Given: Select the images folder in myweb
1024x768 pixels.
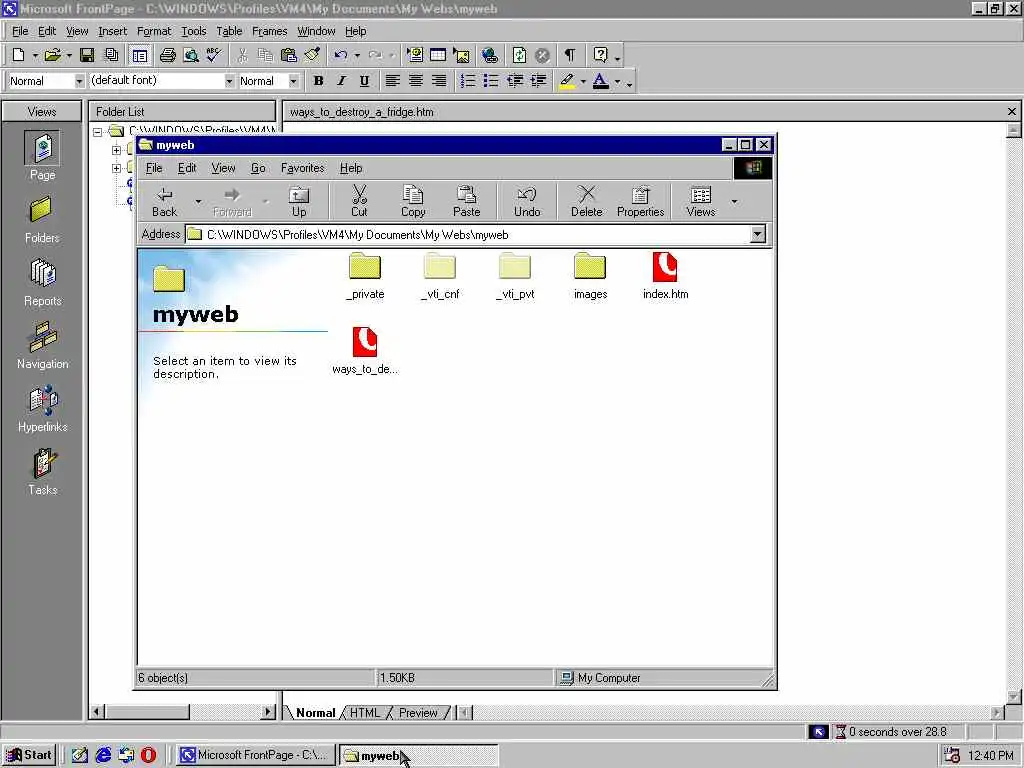Looking at the screenshot, I should pos(590,276).
